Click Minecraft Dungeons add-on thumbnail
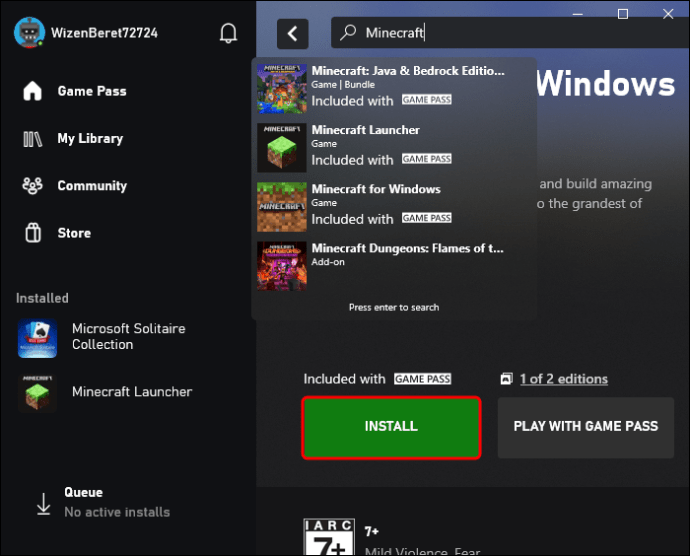This screenshot has height=556, width=690. (x=282, y=266)
